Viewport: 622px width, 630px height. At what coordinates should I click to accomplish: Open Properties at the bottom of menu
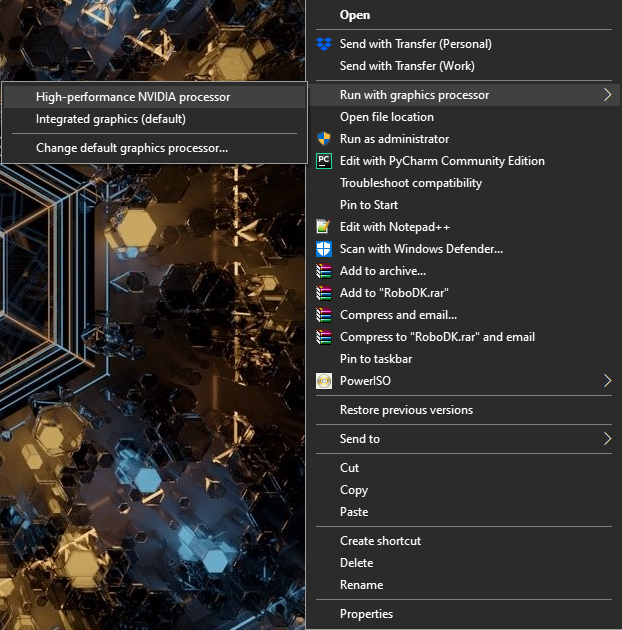coord(366,614)
